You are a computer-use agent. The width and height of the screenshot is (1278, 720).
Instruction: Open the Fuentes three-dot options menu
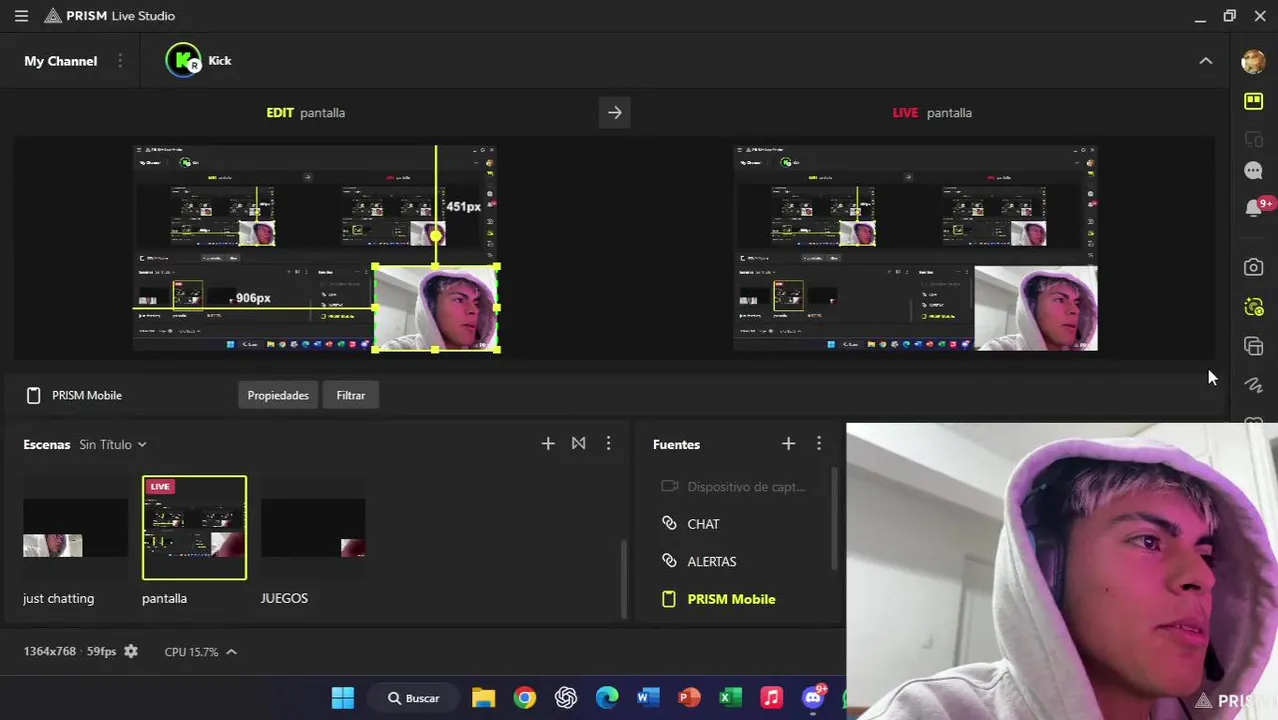(818, 443)
